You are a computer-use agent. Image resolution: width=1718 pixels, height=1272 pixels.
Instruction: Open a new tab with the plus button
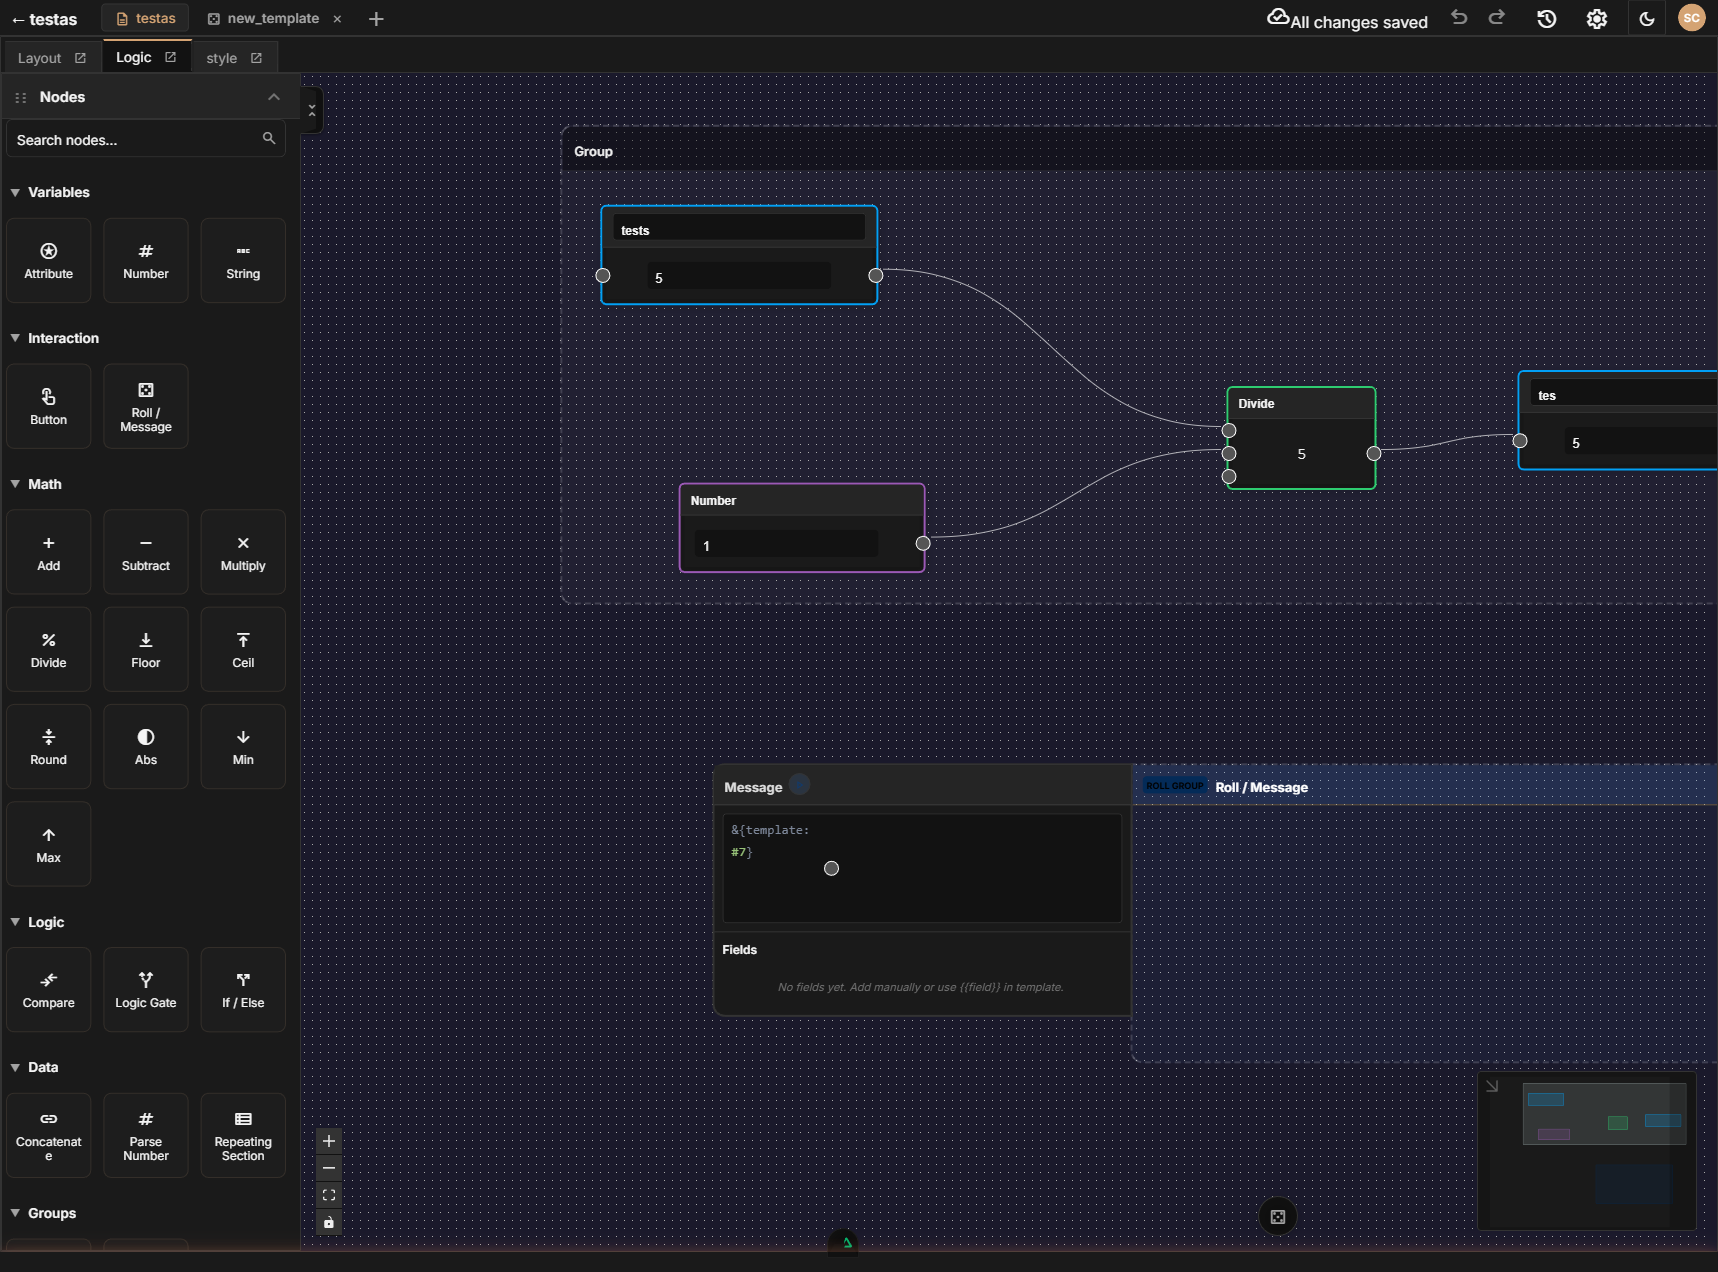coord(376,18)
